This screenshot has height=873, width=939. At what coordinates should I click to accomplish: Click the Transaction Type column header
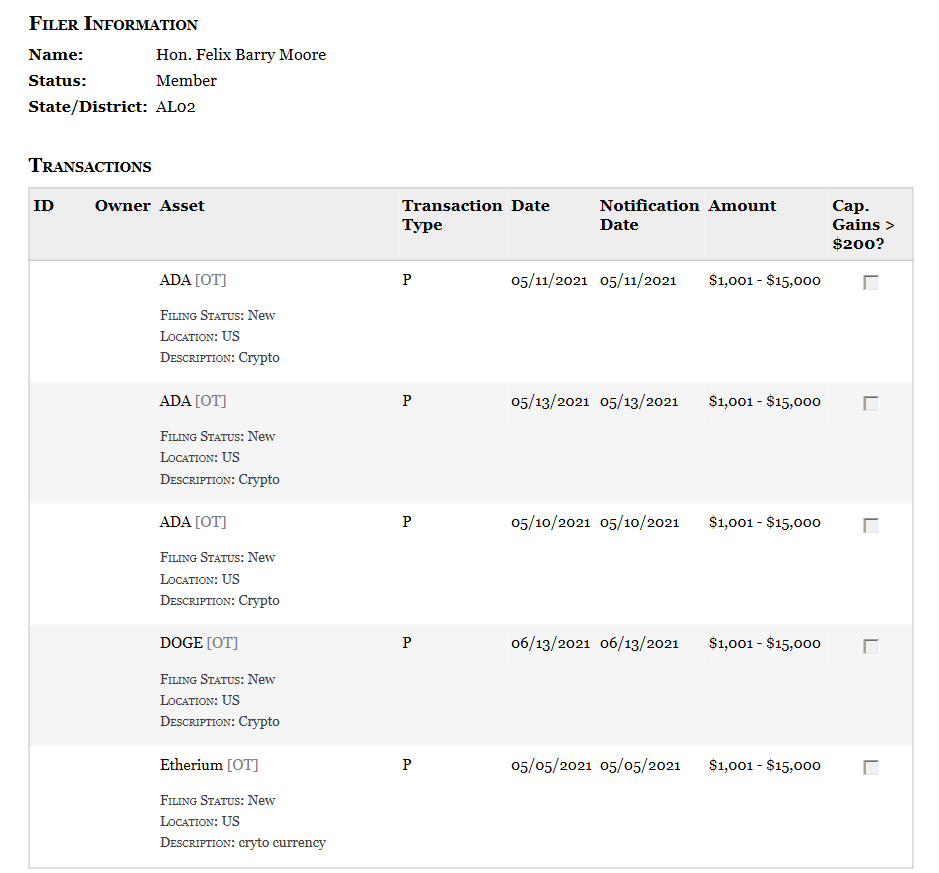pos(451,215)
